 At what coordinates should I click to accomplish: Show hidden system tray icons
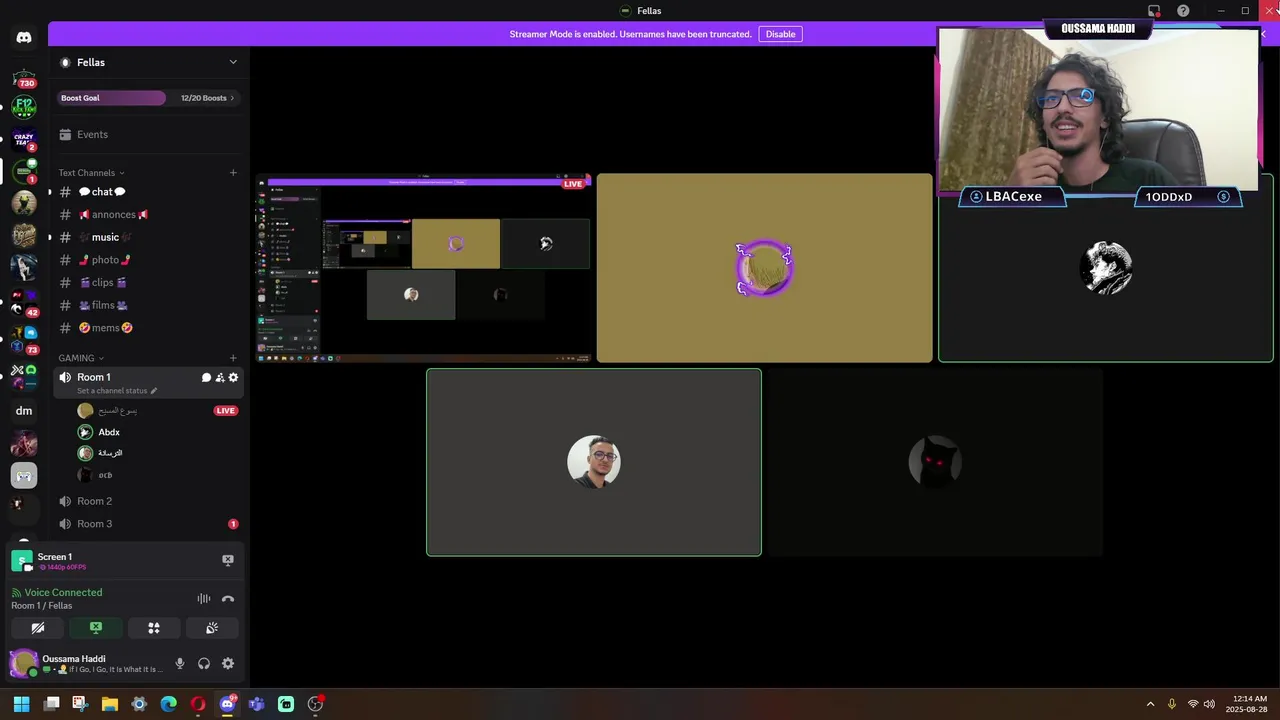pos(1150,704)
